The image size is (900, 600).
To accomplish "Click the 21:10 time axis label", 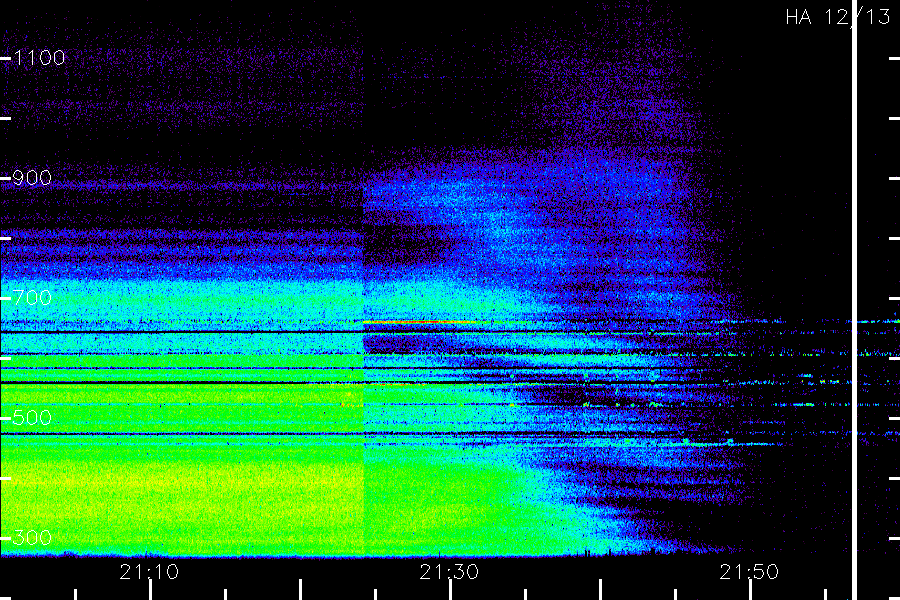I will [x=149, y=572].
